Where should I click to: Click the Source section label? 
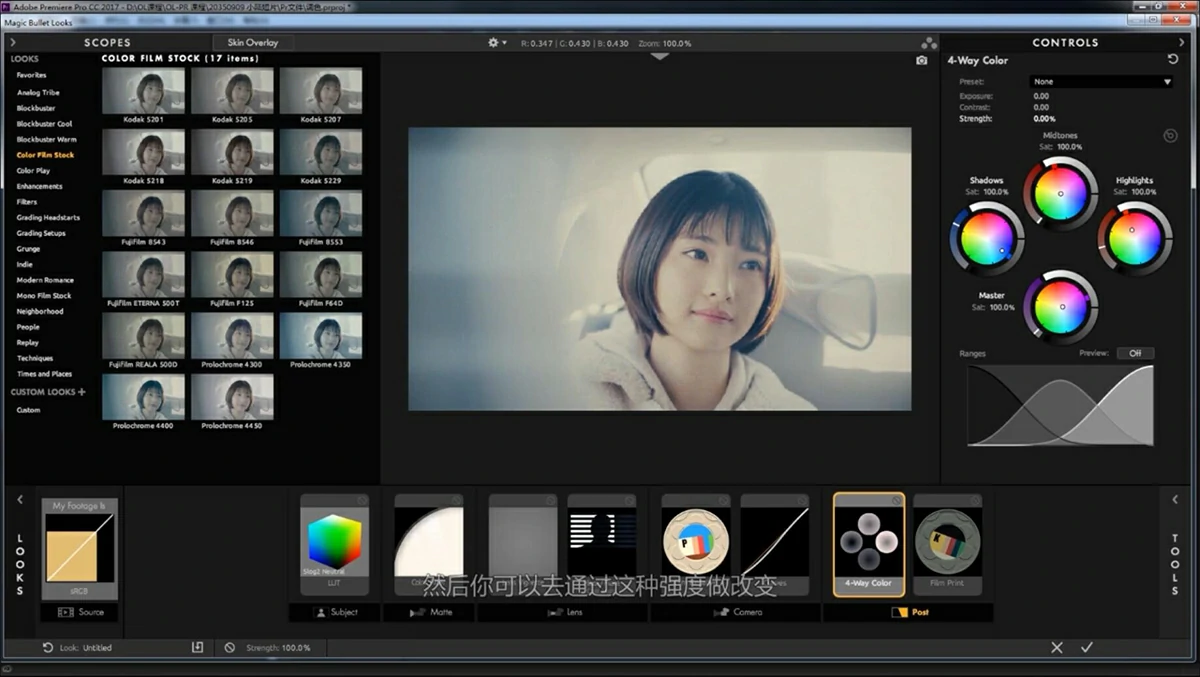(80, 612)
